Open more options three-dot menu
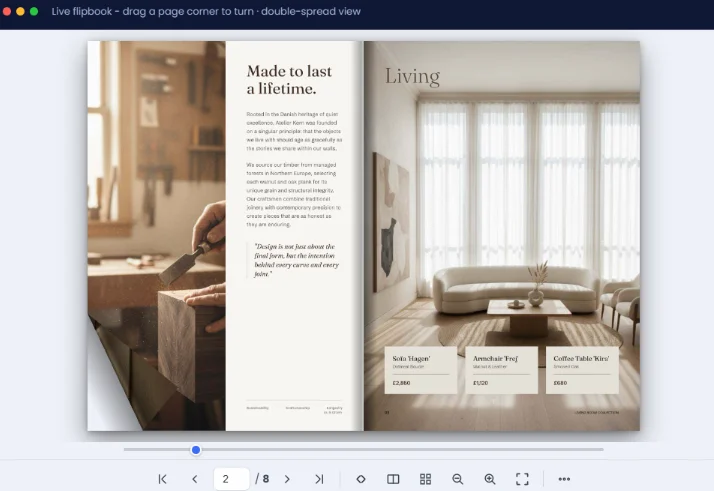714x491 pixels. 564,479
